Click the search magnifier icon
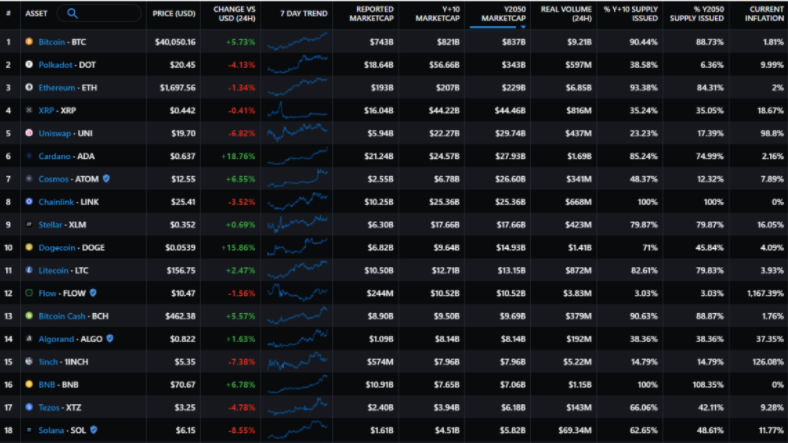 click(72, 13)
